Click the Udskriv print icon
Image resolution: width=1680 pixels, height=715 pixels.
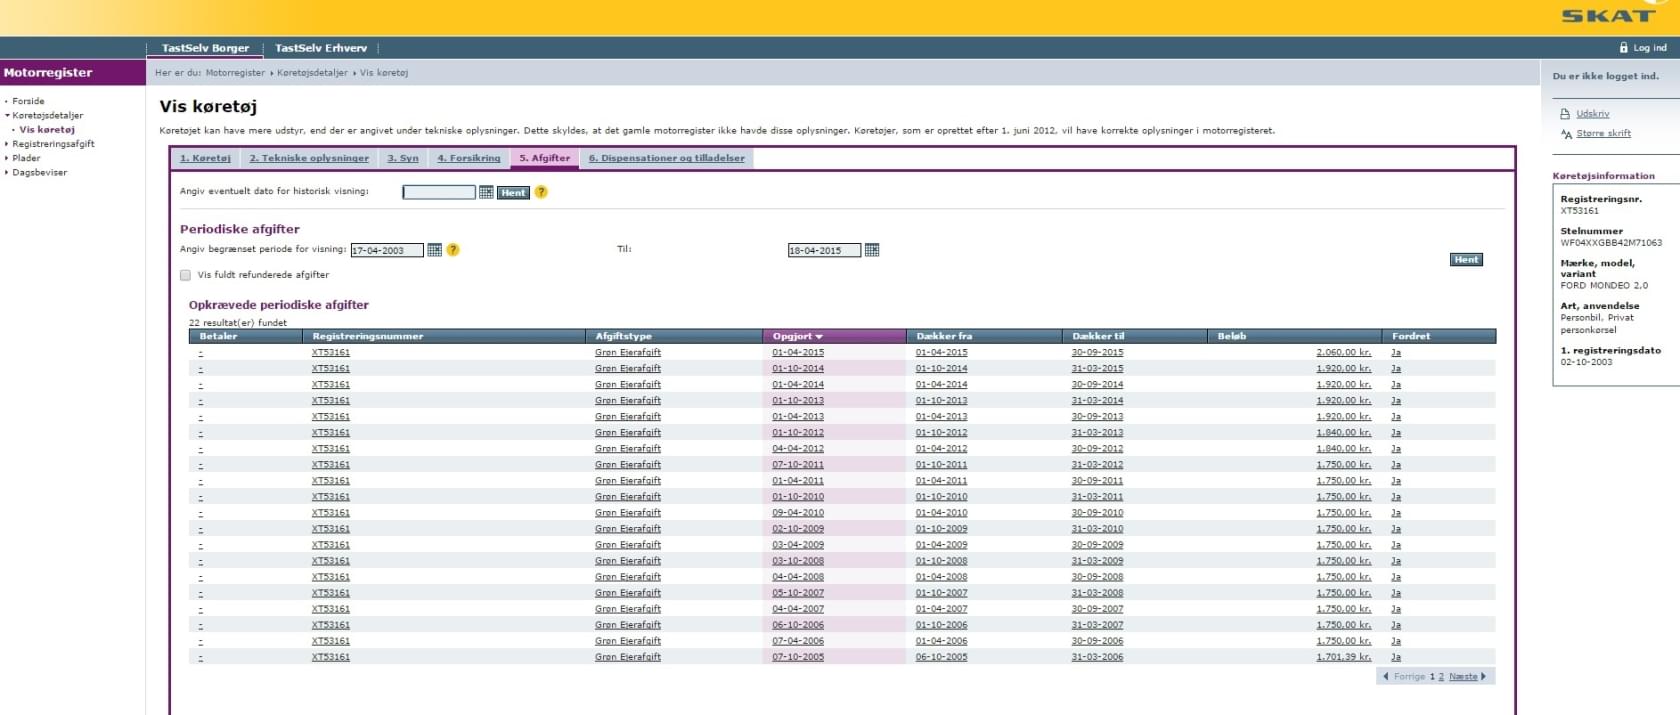pyautogui.click(x=1565, y=114)
